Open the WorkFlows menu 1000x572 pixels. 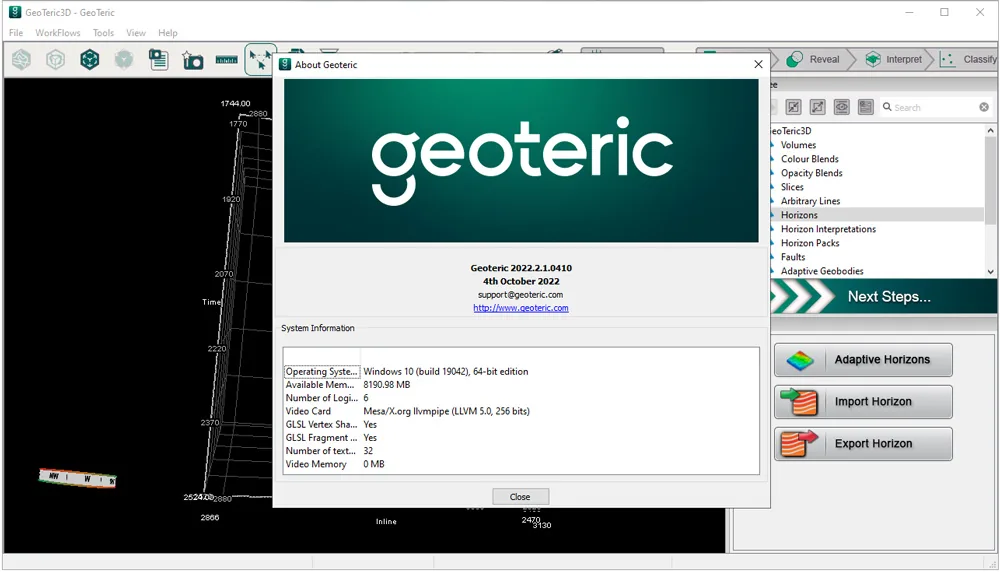[x=57, y=33]
